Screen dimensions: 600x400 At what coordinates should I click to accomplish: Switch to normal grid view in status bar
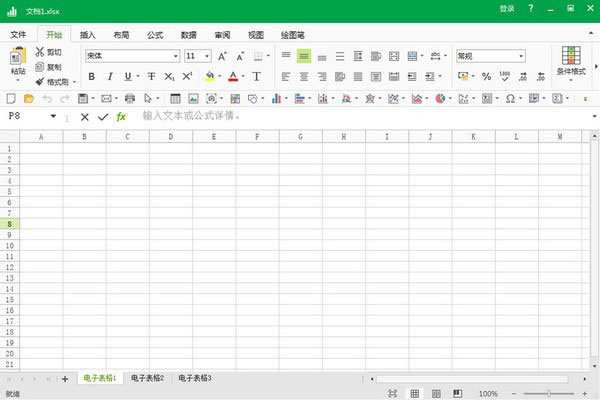tap(414, 393)
